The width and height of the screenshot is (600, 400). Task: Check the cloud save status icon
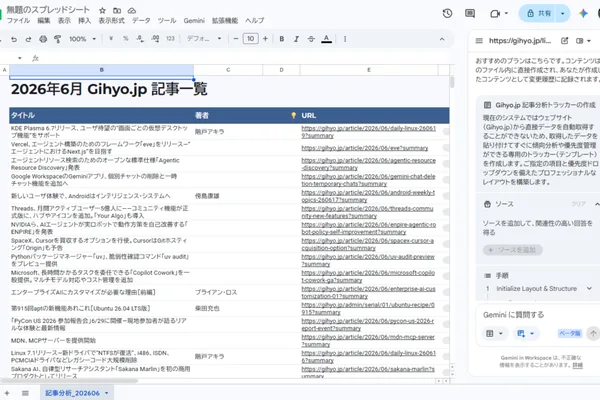(132, 11)
